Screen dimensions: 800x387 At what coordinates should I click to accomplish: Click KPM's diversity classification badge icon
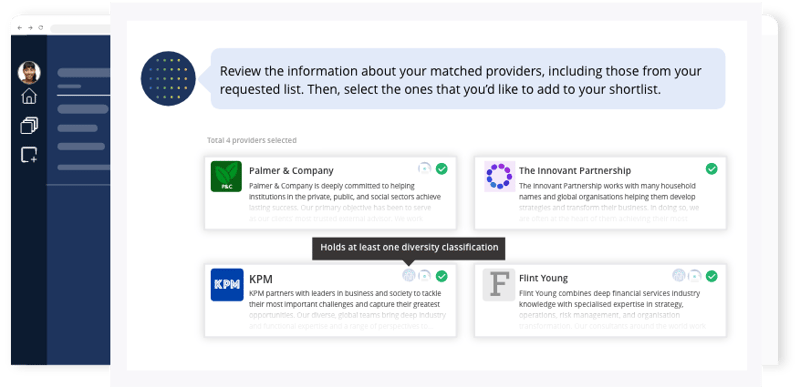point(409,275)
